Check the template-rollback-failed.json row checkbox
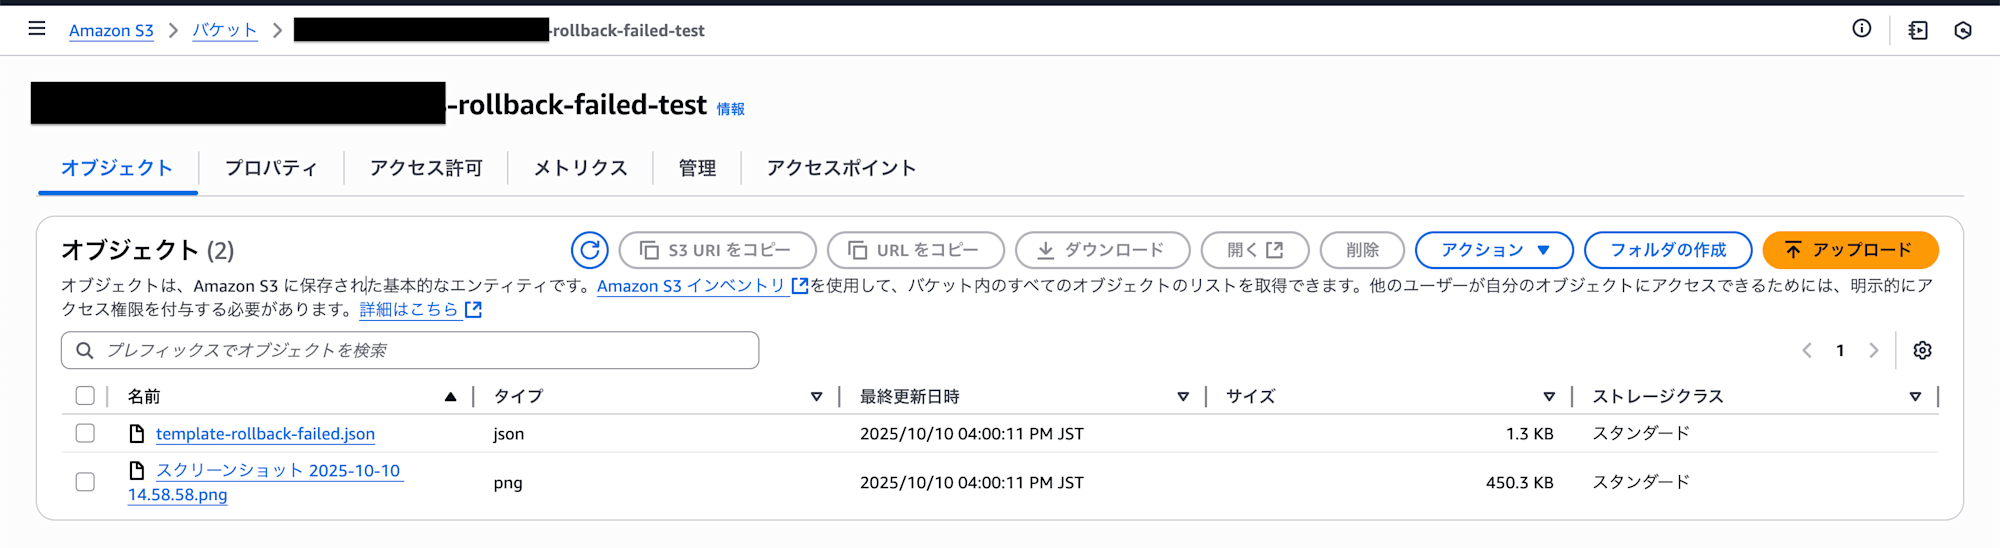 point(85,433)
